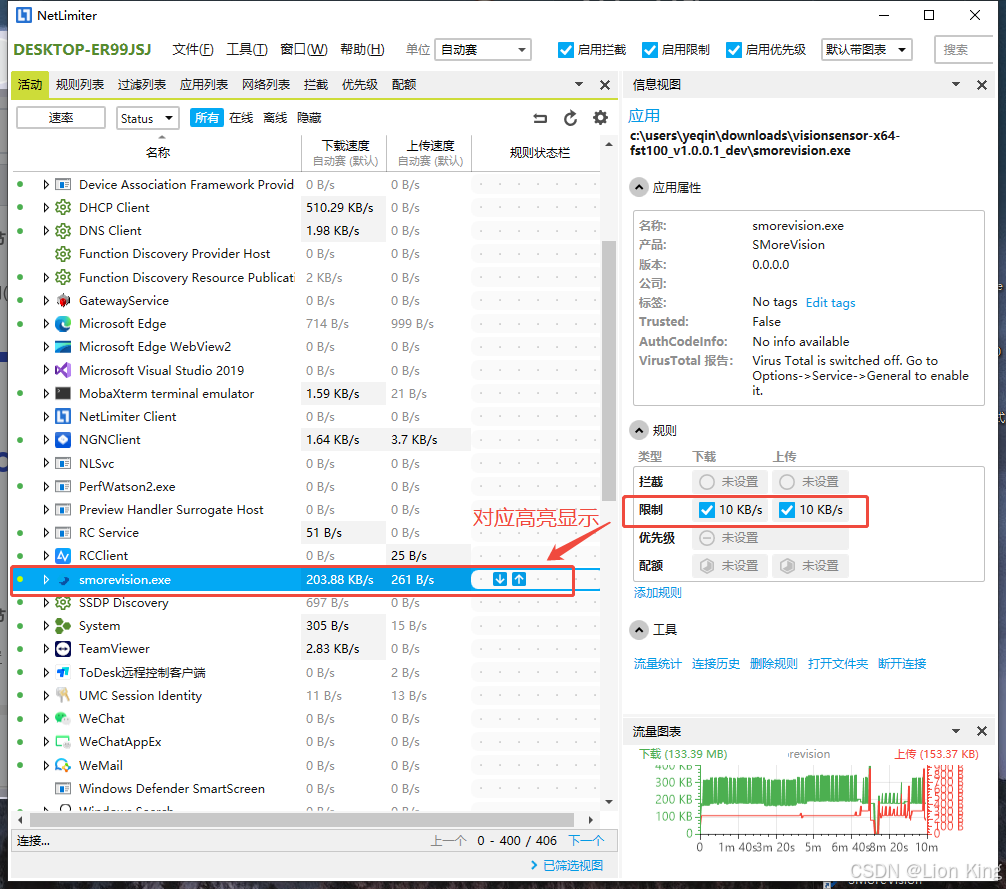1006x889 pixels.
Task: Open the 帮助(H) menu
Action: point(362,50)
